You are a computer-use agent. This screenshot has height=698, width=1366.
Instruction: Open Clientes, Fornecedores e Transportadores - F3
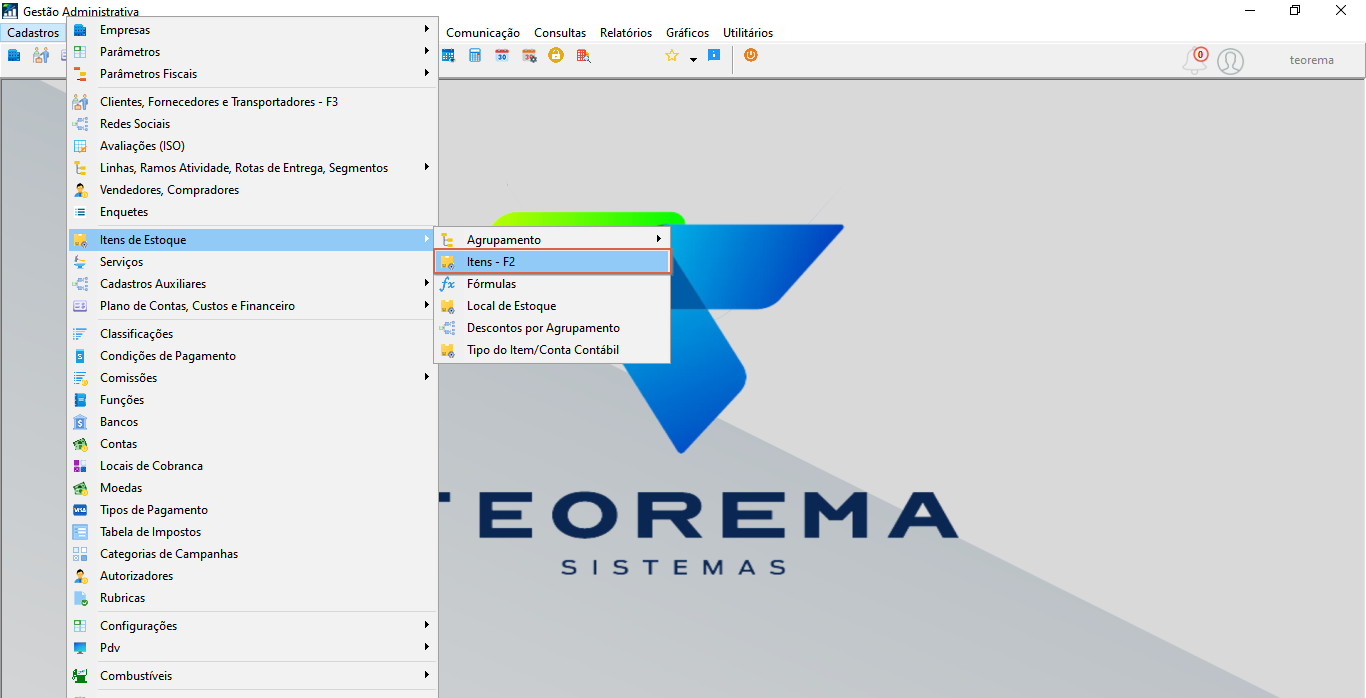(x=252, y=102)
